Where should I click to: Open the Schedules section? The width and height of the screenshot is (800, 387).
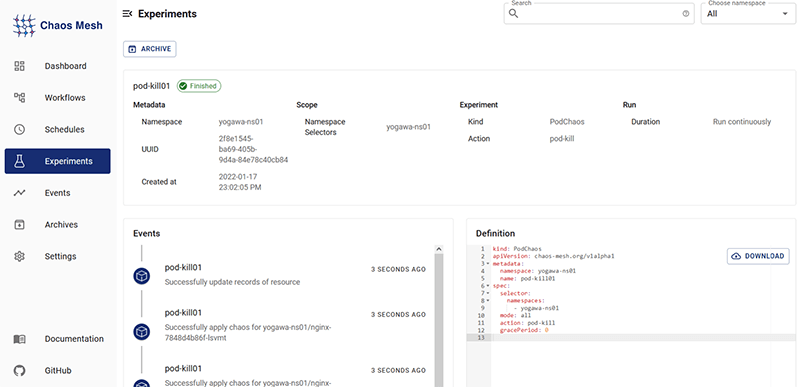coord(58,130)
